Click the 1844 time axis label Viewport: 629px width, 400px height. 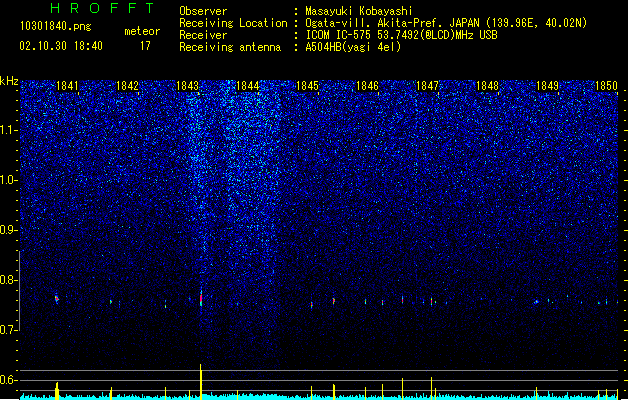248,86
